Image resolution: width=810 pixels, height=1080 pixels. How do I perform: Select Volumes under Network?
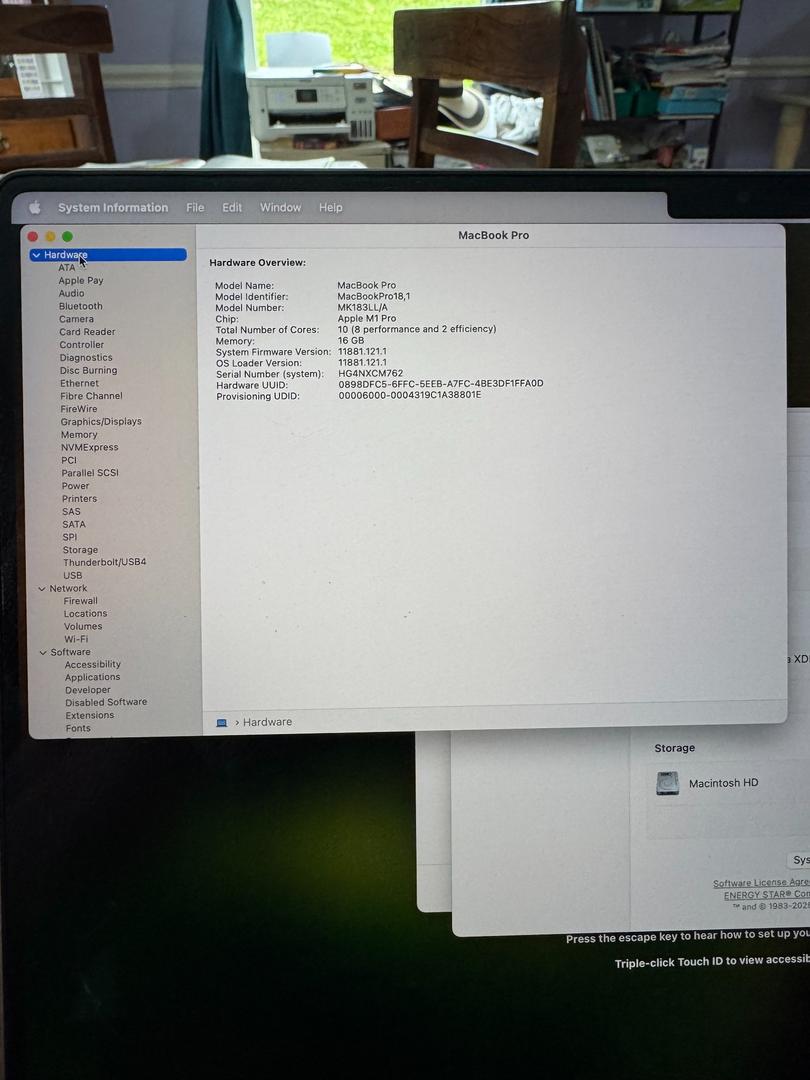tap(83, 626)
